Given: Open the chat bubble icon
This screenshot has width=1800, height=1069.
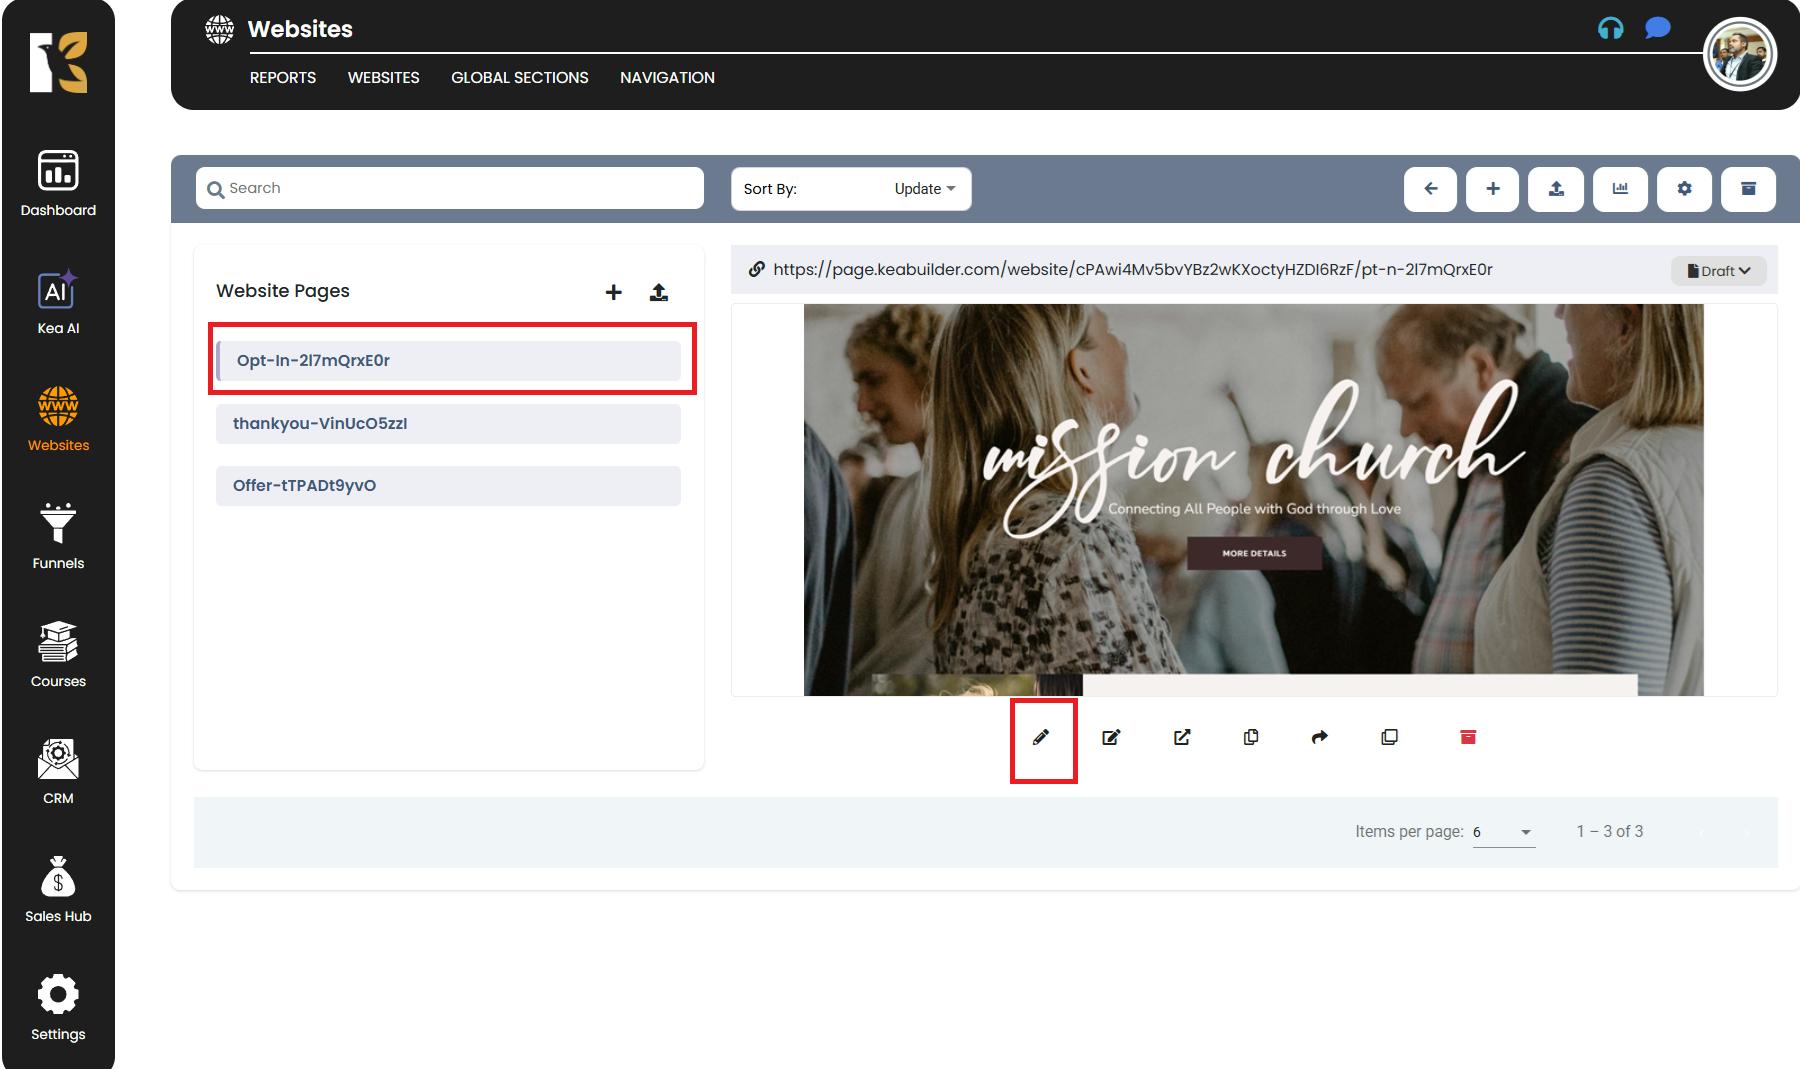Looking at the screenshot, I should pos(1657,29).
